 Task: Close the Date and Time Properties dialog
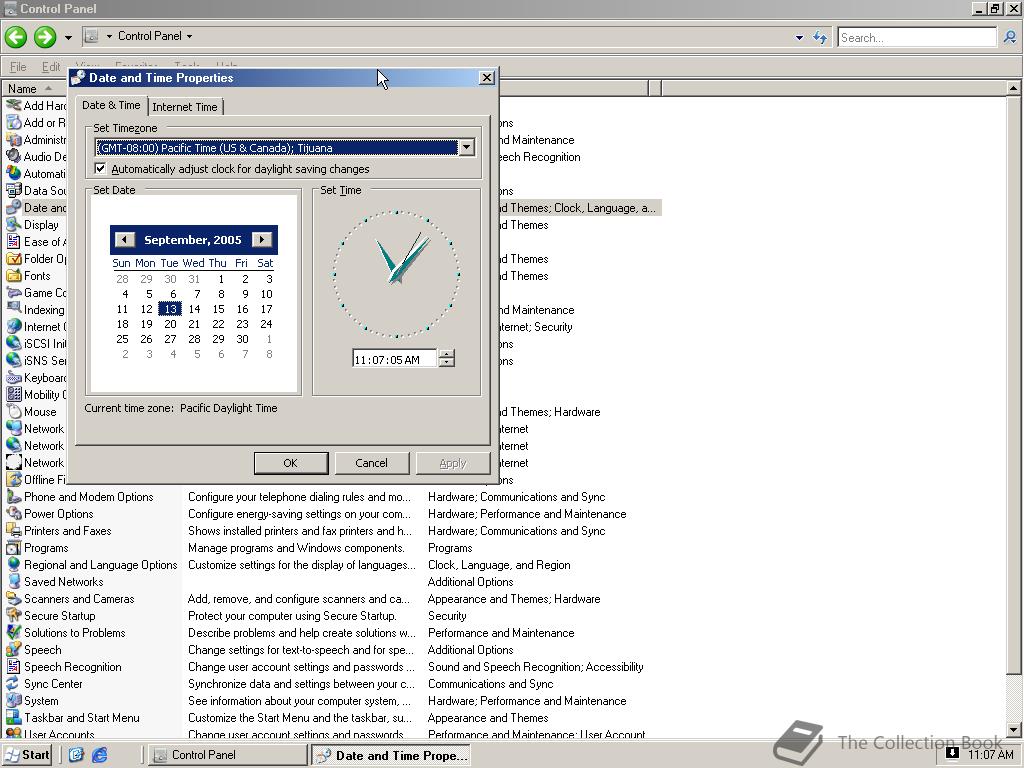(487, 78)
